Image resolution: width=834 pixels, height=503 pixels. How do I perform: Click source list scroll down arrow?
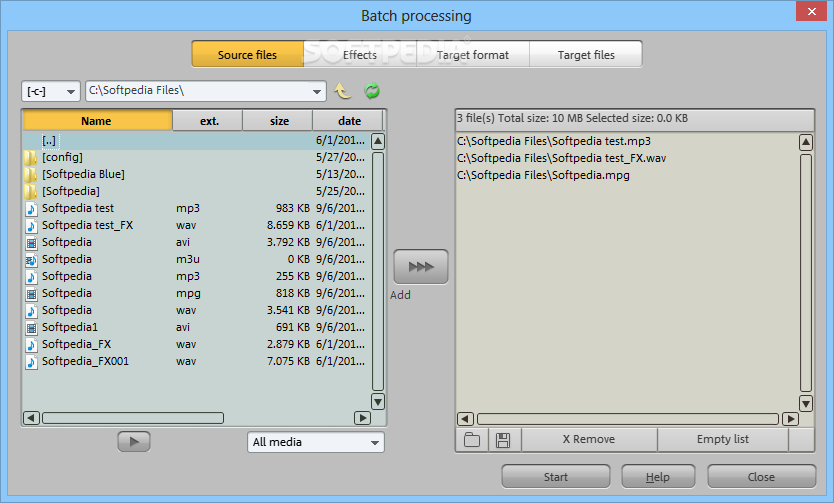378,401
